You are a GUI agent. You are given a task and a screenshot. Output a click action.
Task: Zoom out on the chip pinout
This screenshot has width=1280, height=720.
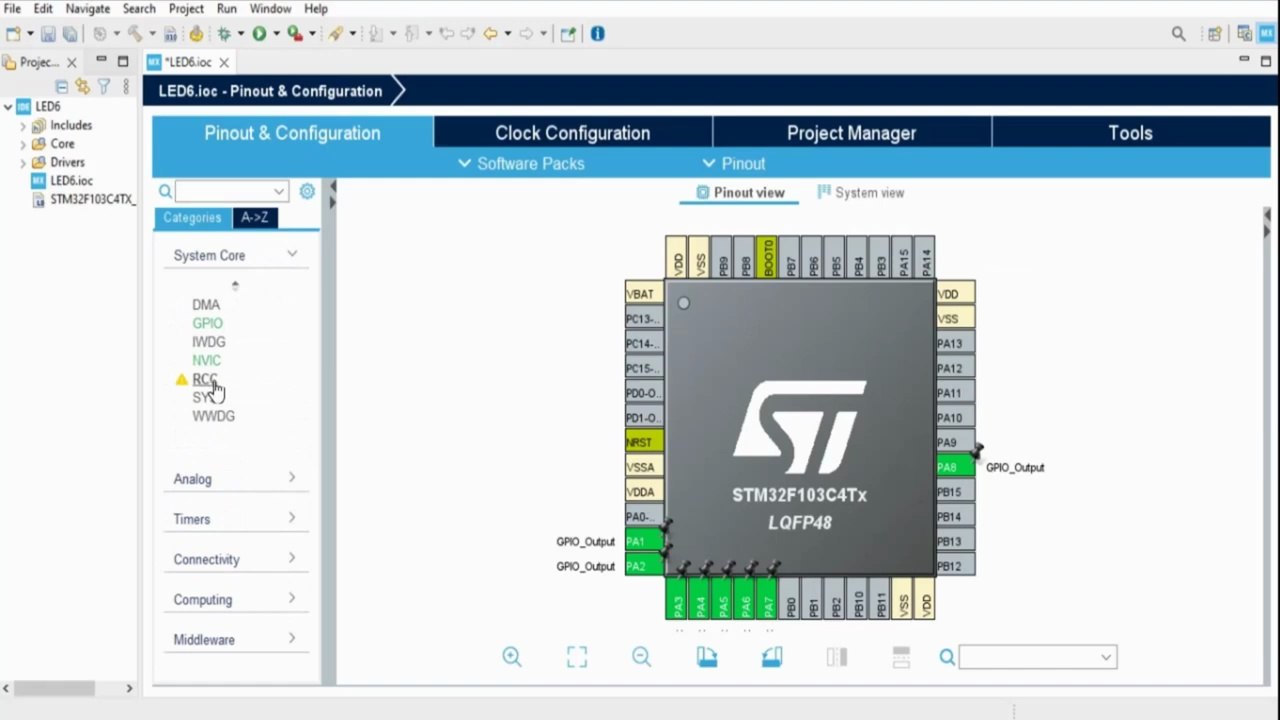click(x=642, y=657)
